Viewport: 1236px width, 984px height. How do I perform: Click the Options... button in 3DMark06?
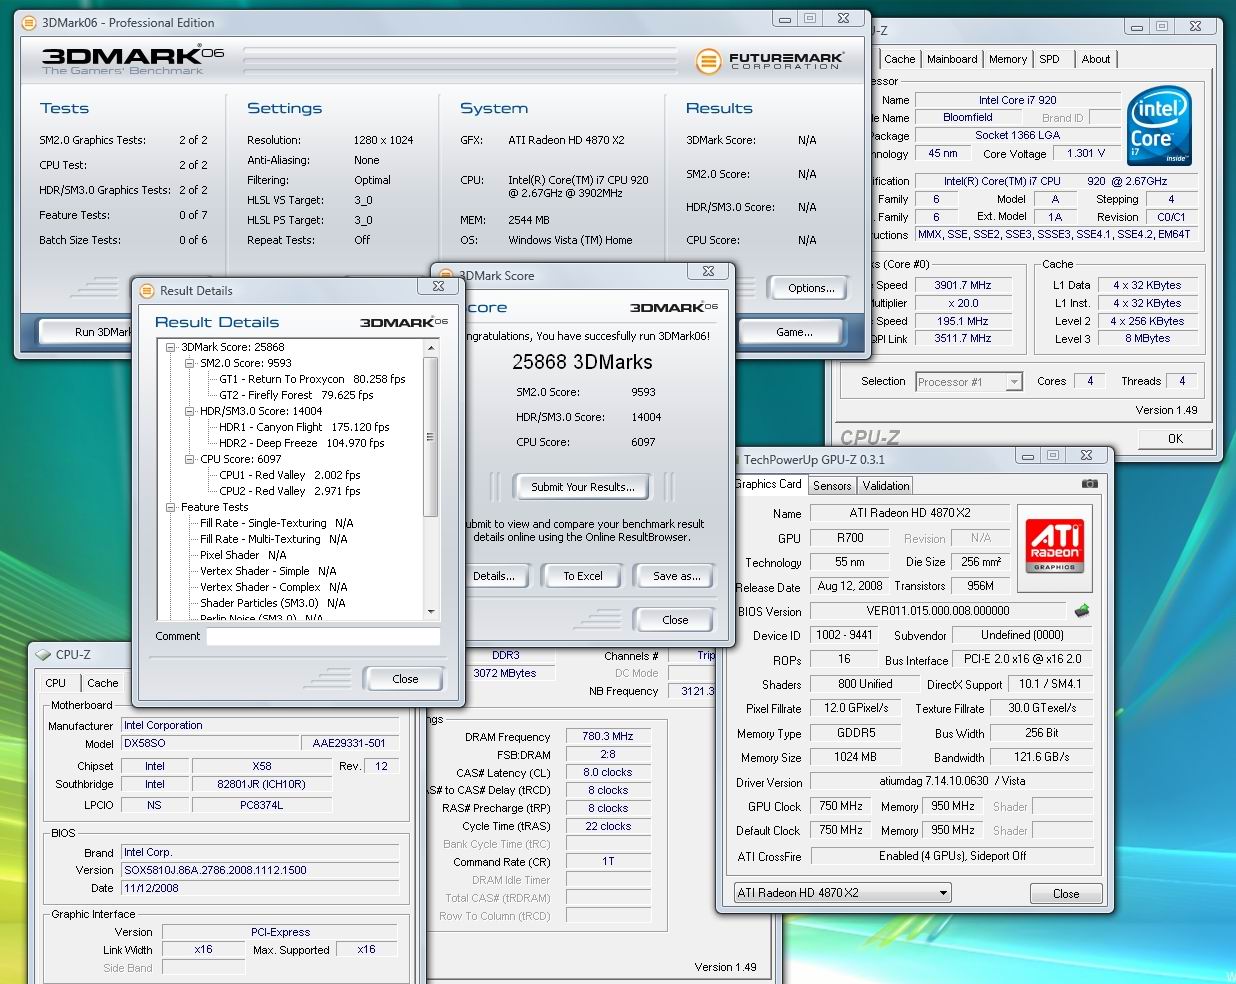[811, 288]
